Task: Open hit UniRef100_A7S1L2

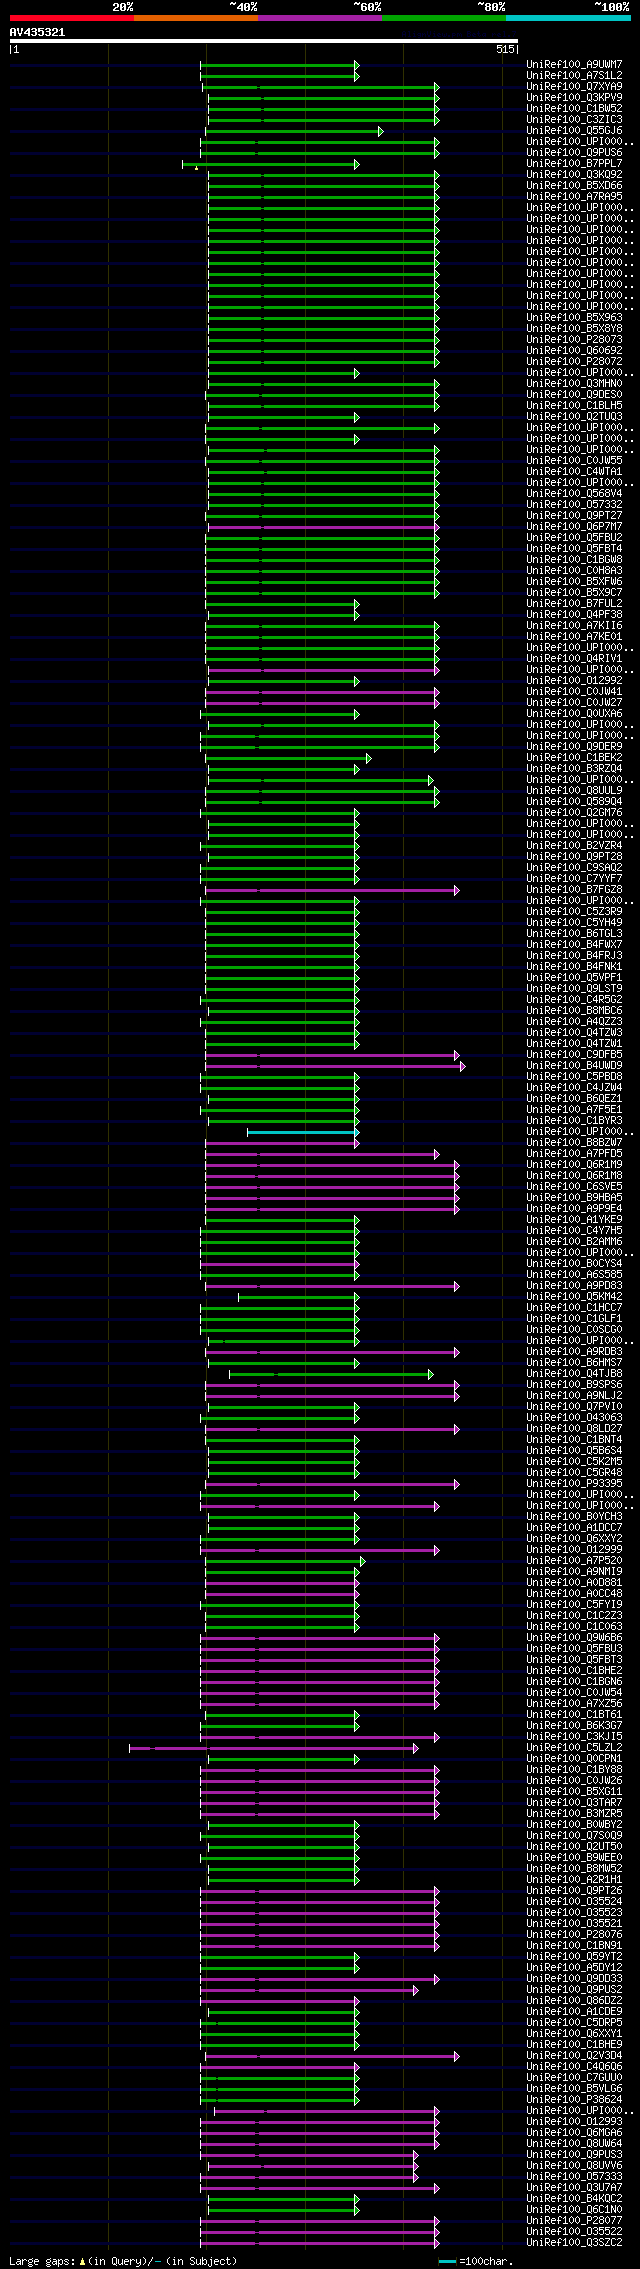Action: pos(574,76)
